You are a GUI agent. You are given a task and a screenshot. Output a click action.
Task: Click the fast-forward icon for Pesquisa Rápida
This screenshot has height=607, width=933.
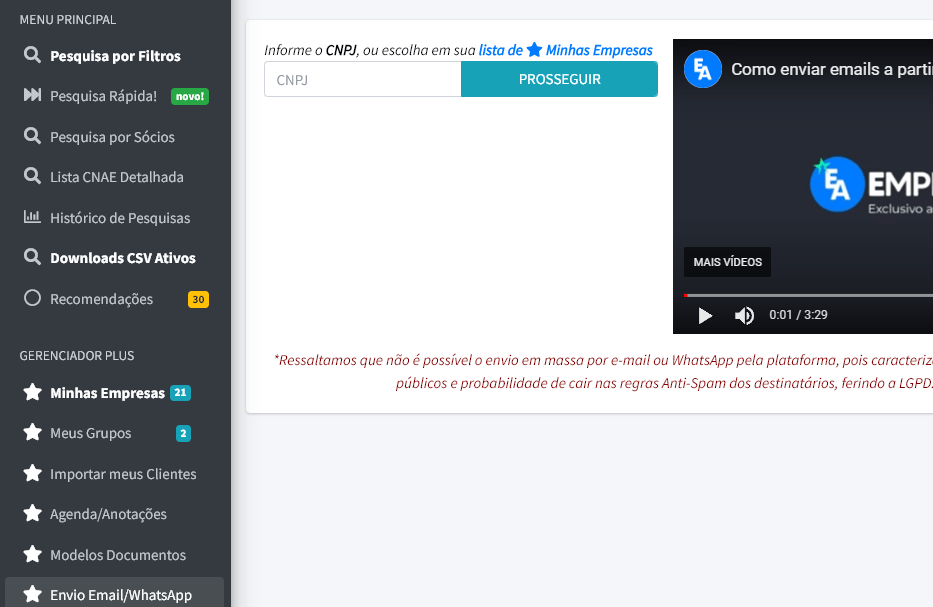(32, 96)
